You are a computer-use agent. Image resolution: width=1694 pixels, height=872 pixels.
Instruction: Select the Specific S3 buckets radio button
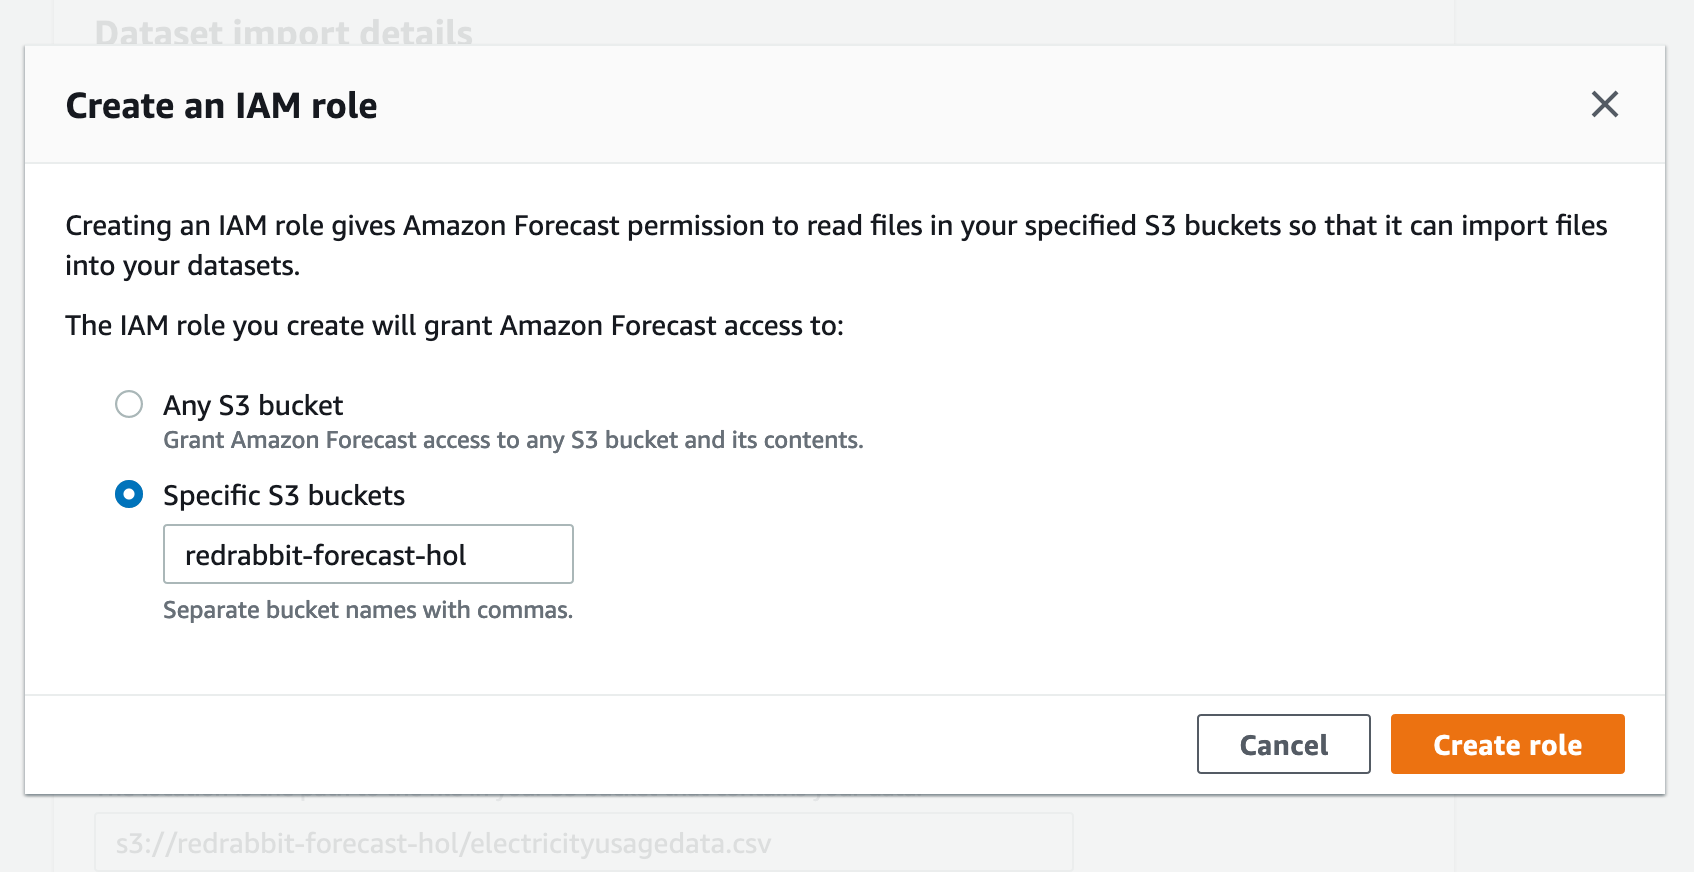click(129, 494)
